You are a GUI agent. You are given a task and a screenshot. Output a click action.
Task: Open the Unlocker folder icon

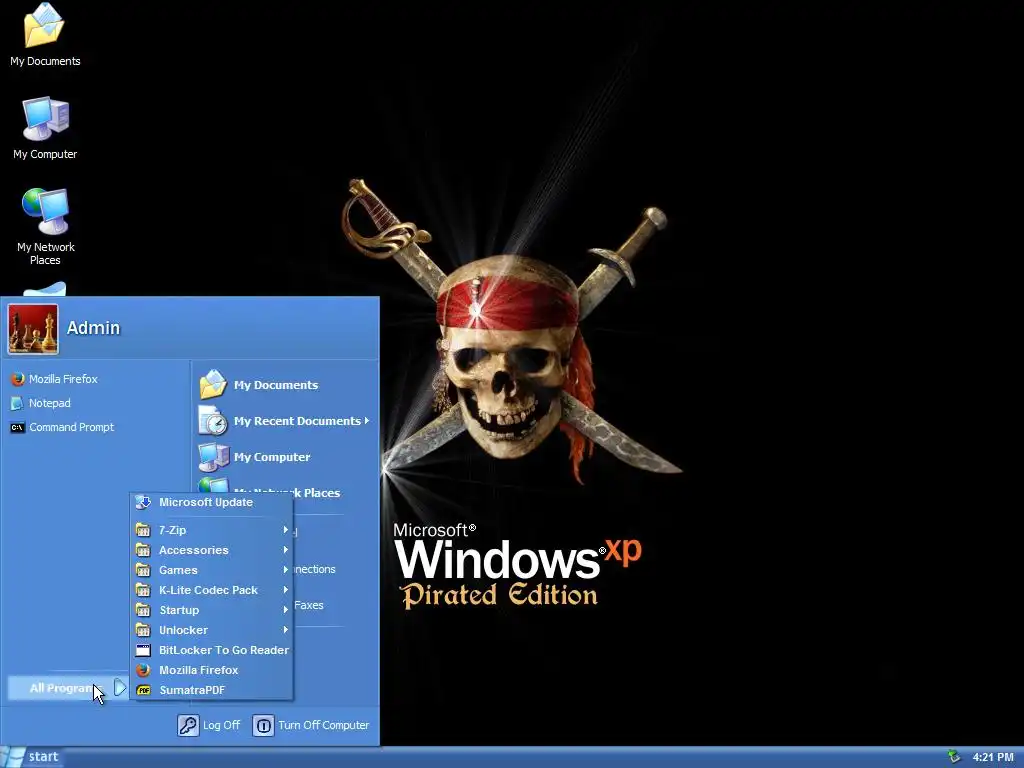pyautogui.click(x=143, y=630)
